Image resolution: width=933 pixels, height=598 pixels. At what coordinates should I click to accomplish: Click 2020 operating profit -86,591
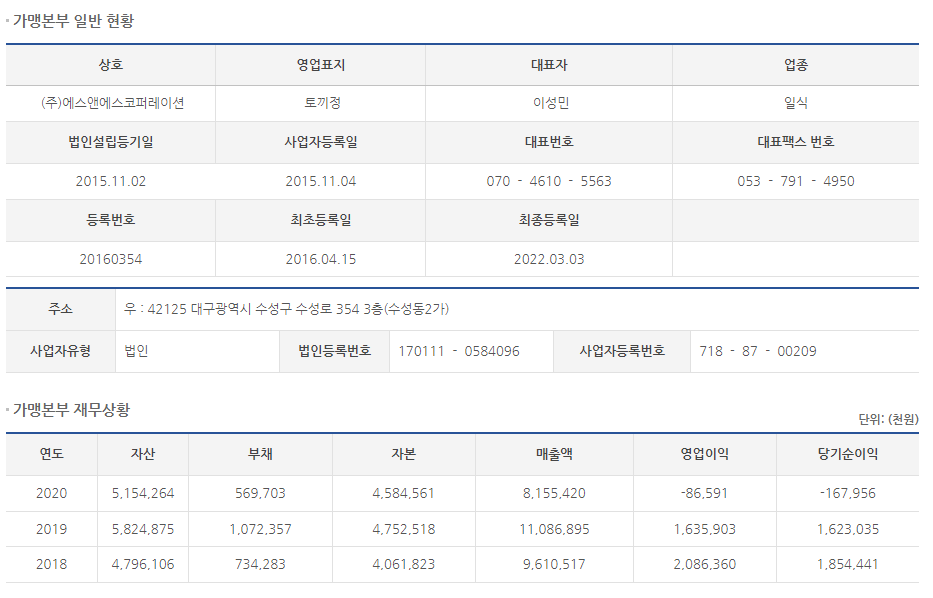705,493
